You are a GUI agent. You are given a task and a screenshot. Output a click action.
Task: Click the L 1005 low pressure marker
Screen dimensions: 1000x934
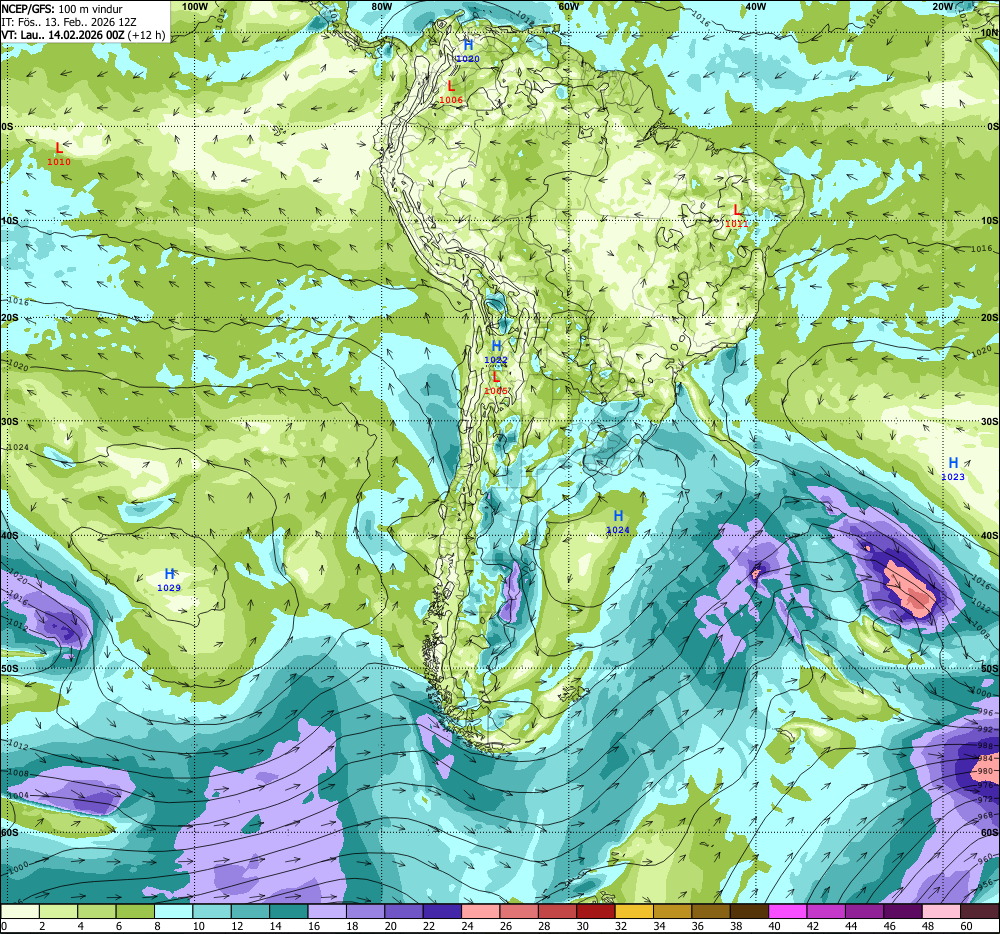point(496,383)
